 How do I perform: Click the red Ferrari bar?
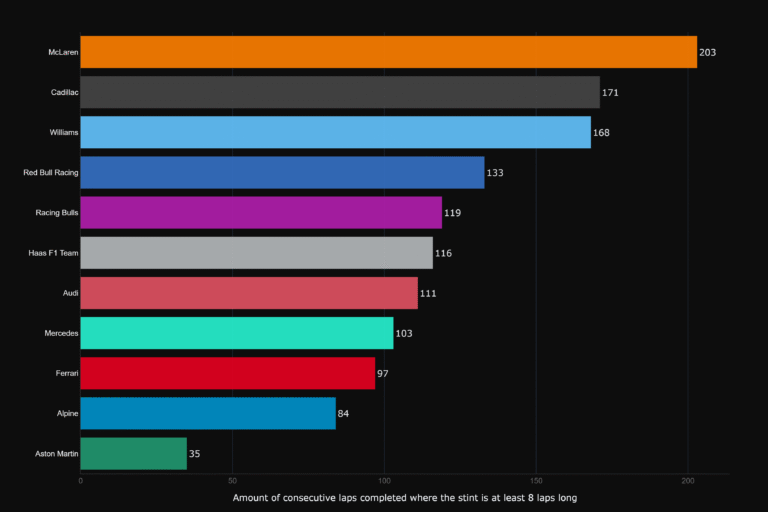227,373
